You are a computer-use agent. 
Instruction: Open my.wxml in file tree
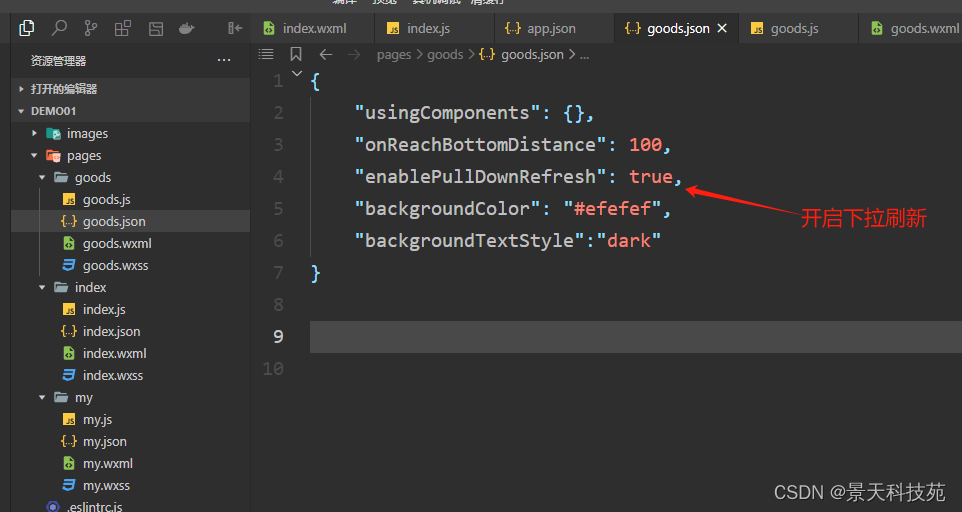(x=130, y=464)
